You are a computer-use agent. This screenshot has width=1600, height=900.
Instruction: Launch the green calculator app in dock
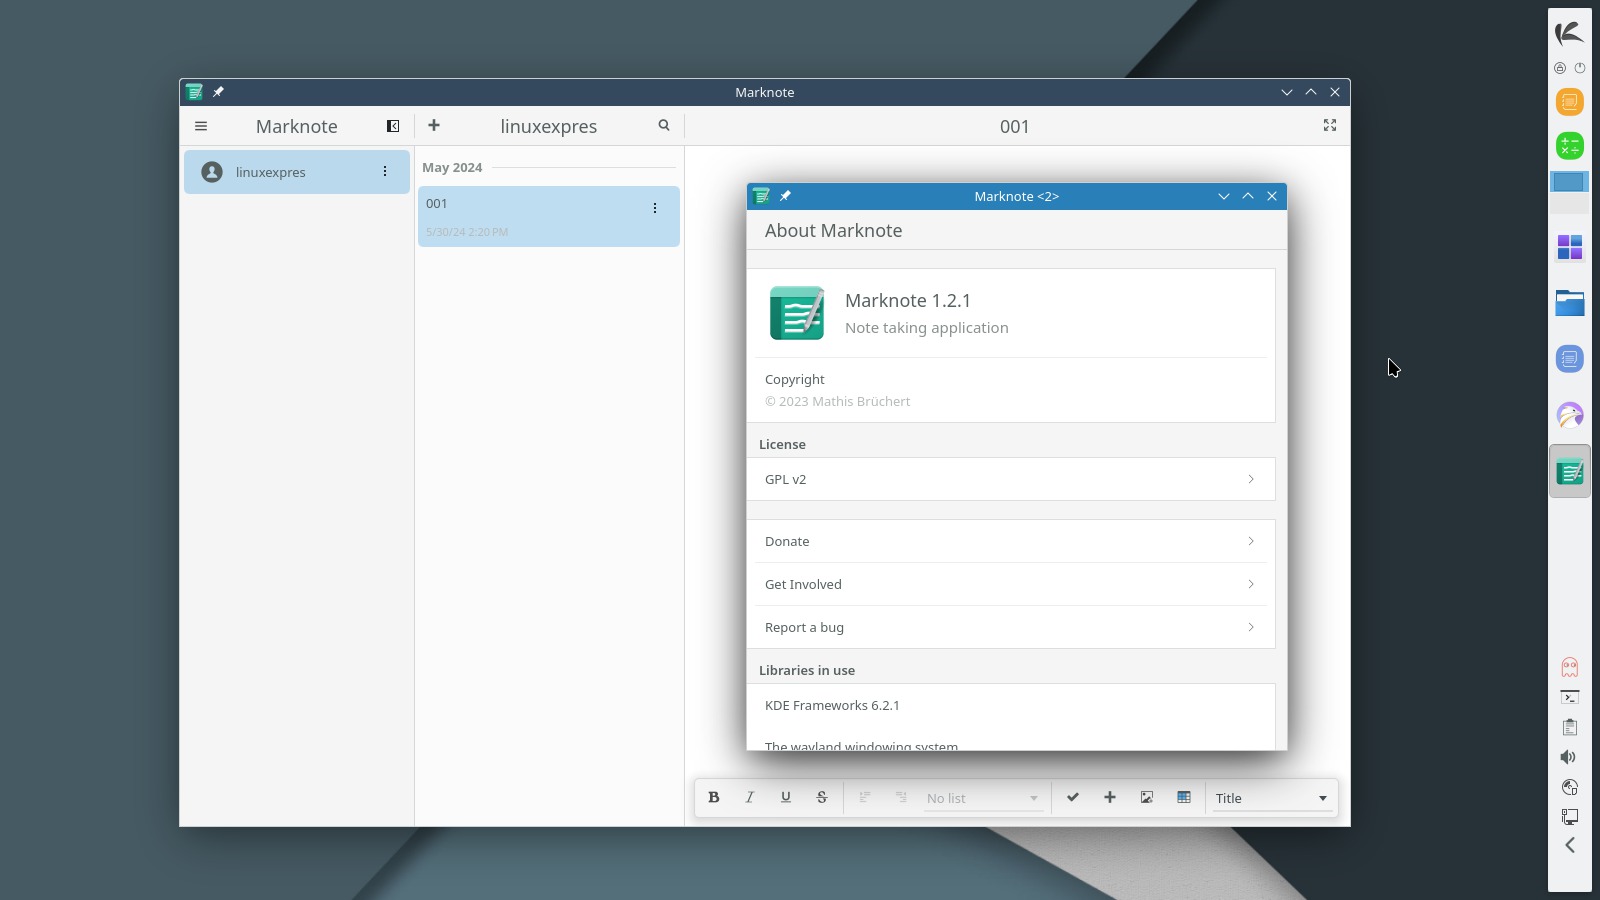[1570, 146]
